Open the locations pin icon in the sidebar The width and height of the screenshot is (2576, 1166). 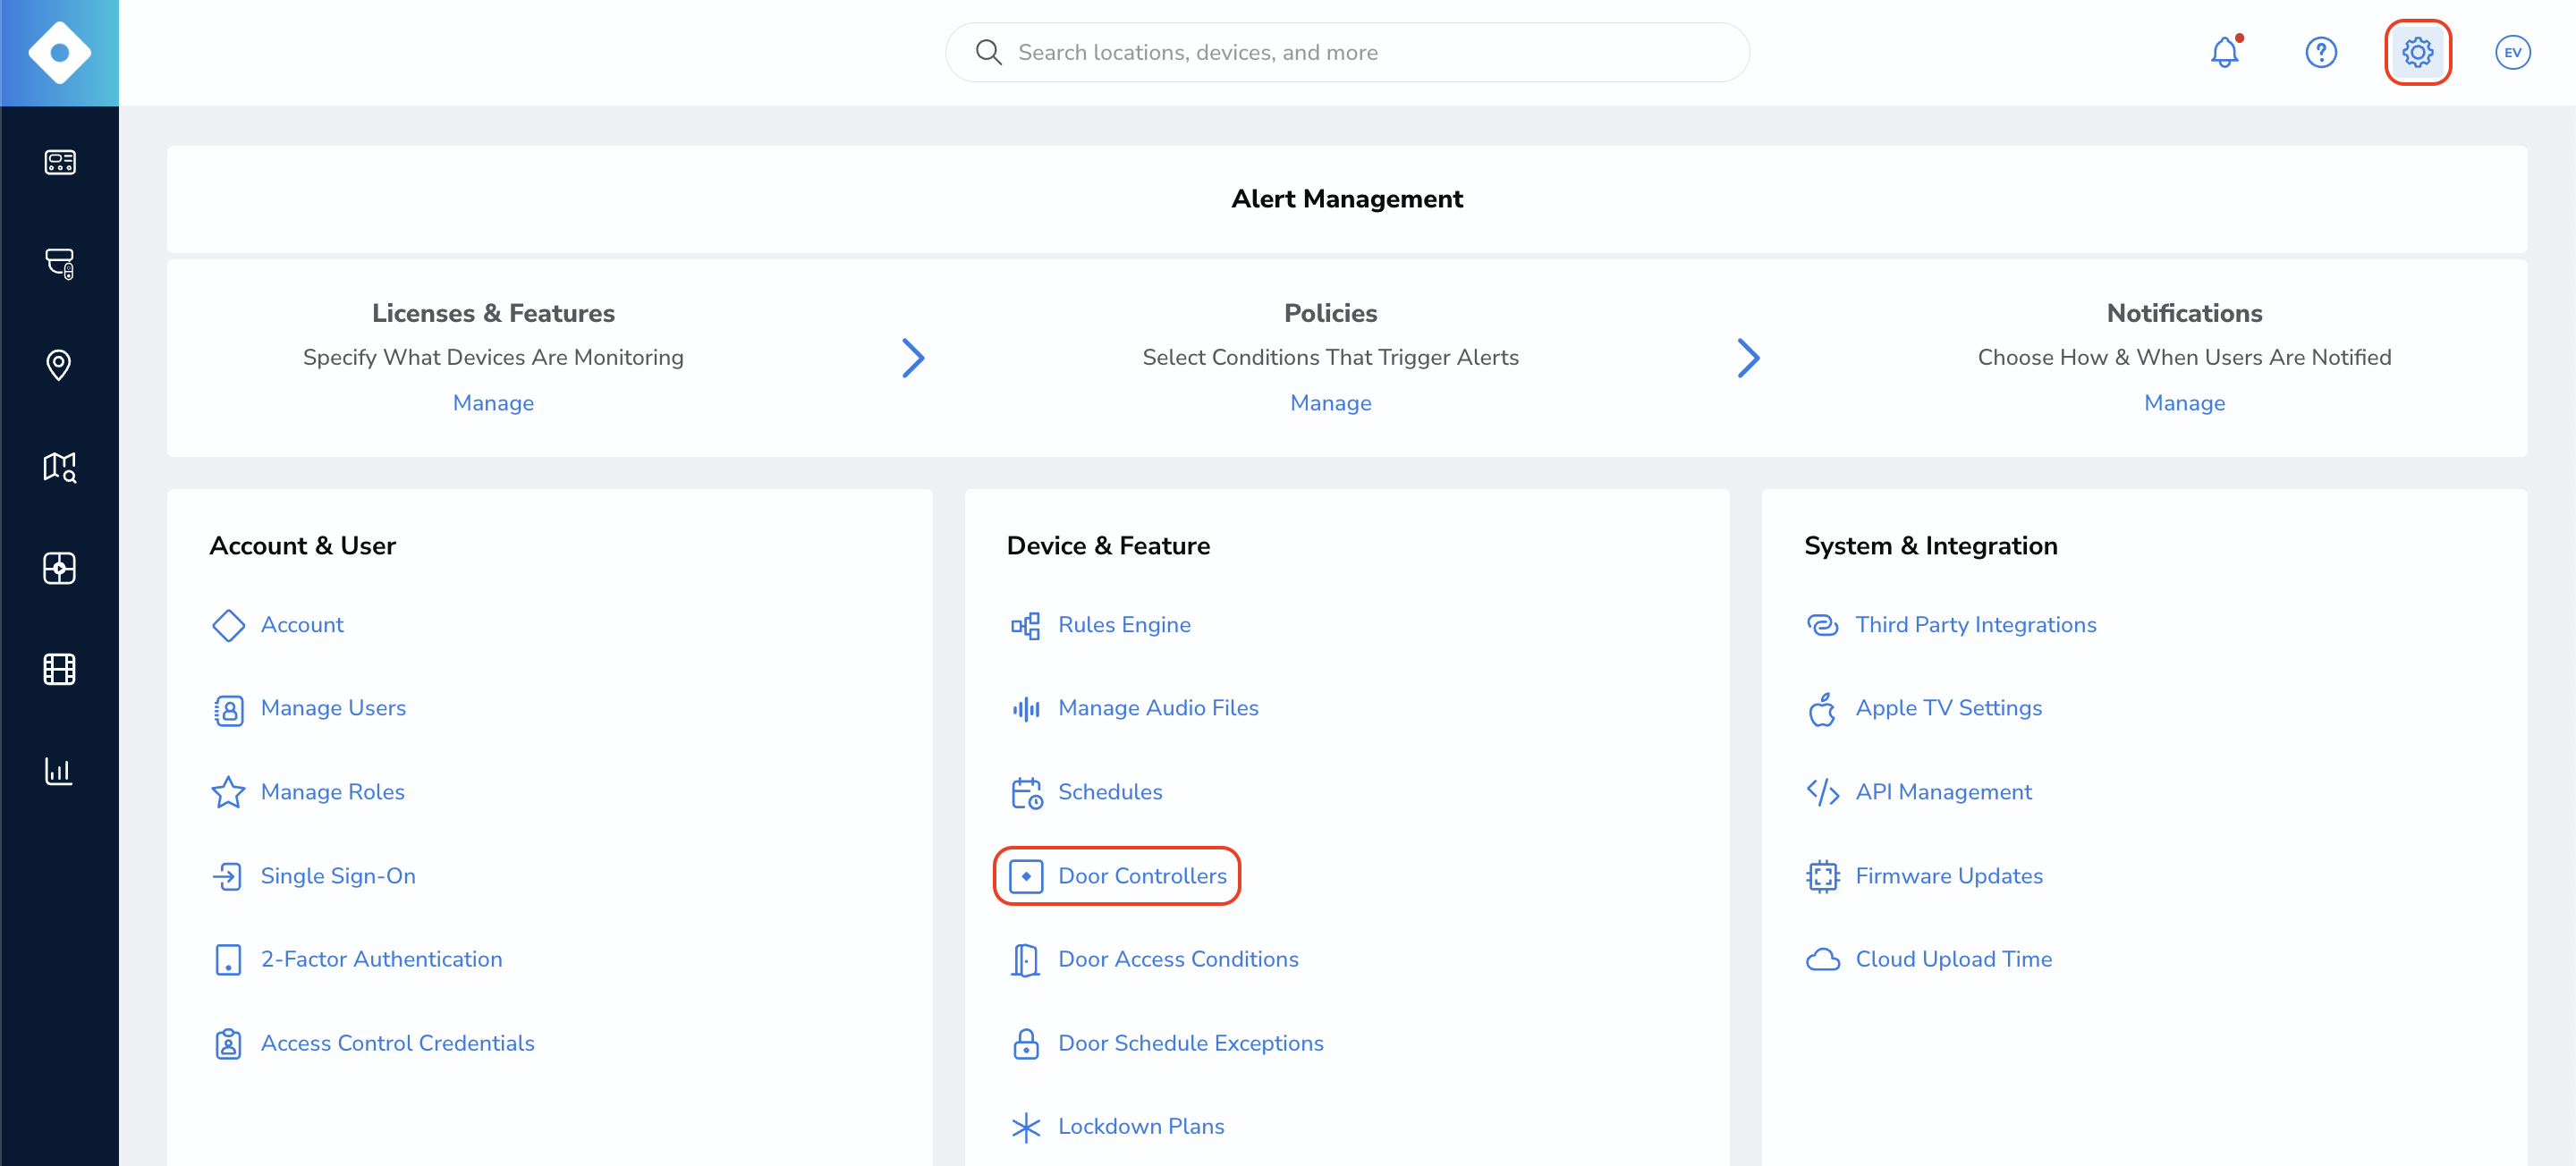(59, 365)
